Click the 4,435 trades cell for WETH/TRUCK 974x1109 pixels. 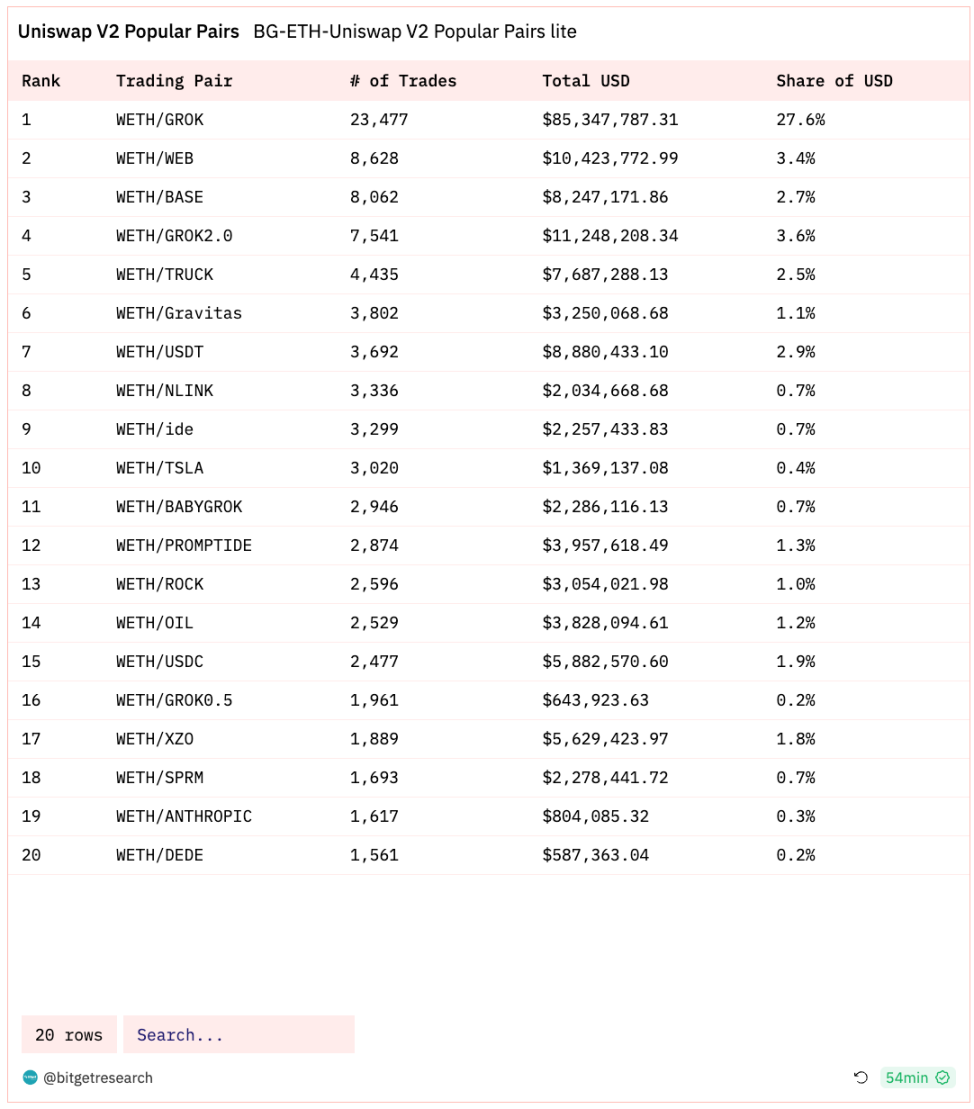[374, 275]
